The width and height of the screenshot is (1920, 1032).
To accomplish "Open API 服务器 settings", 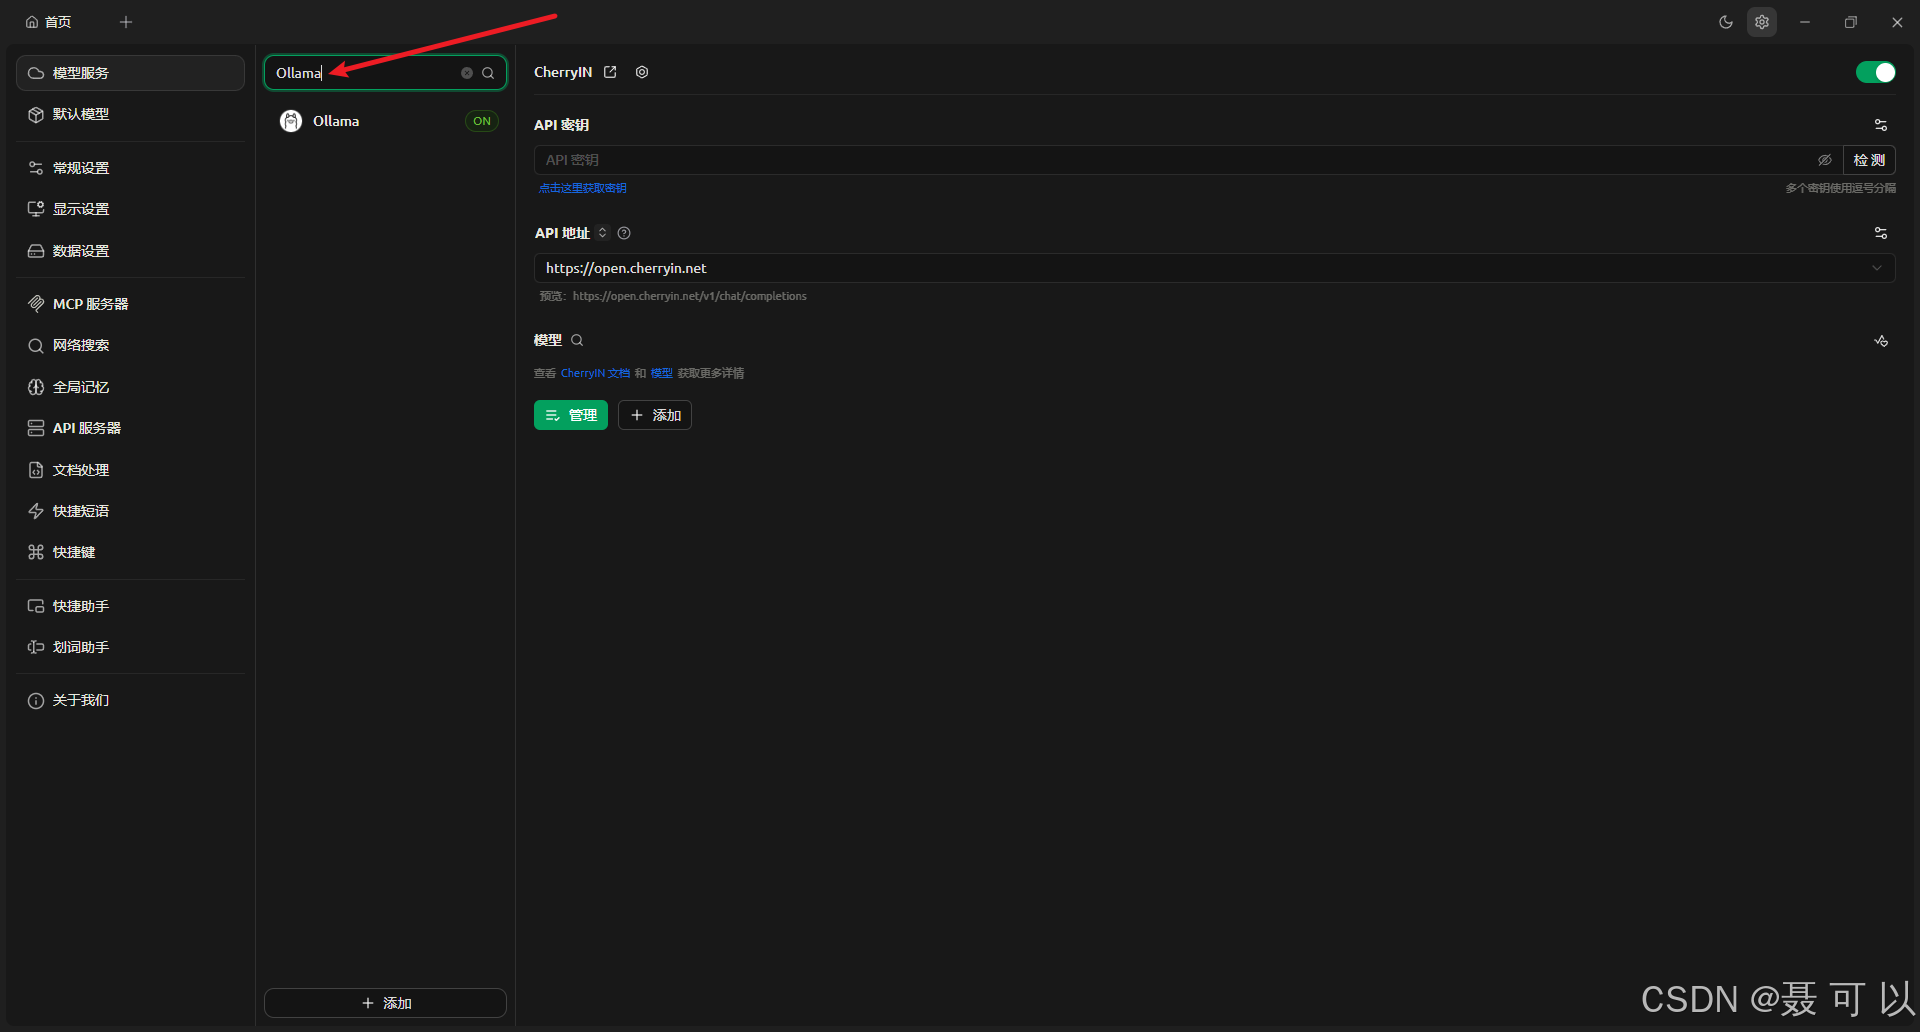I will point(130,428).
